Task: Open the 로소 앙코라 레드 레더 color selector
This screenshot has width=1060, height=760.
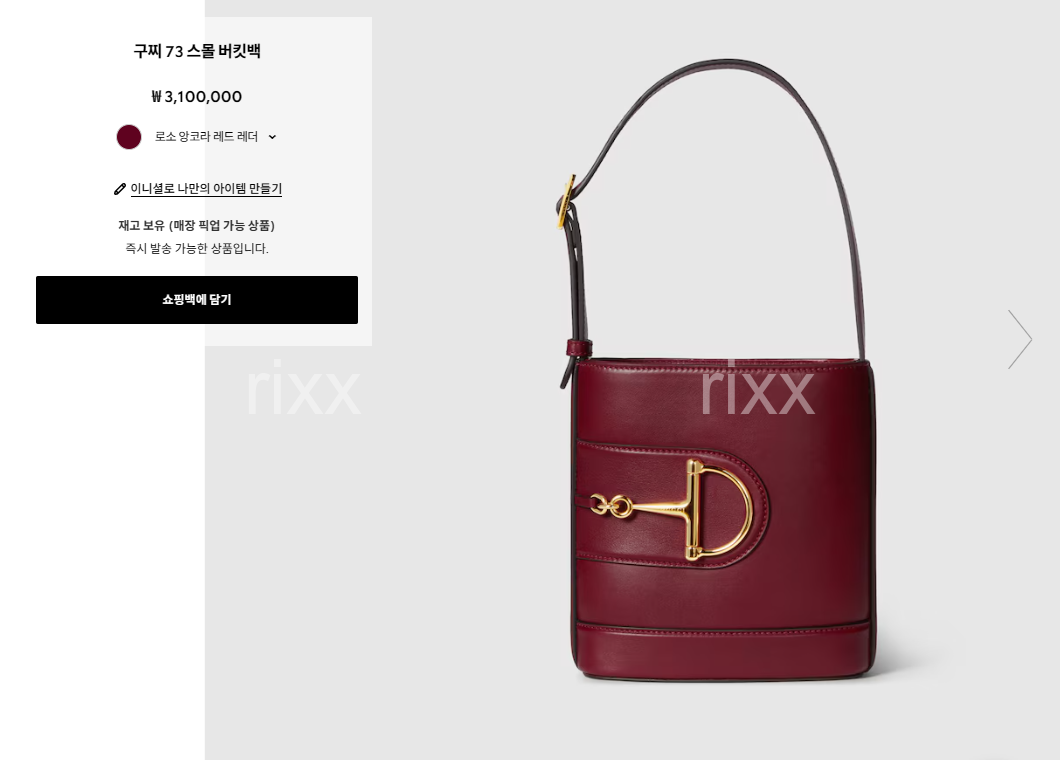Action: pyautogui.click(x=196, y=137)
